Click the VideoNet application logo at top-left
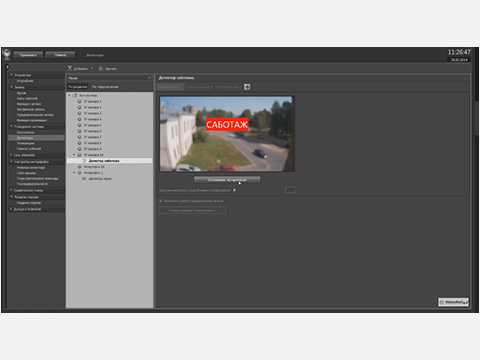This screenshot has width=480, height=360. coord(7,54)
